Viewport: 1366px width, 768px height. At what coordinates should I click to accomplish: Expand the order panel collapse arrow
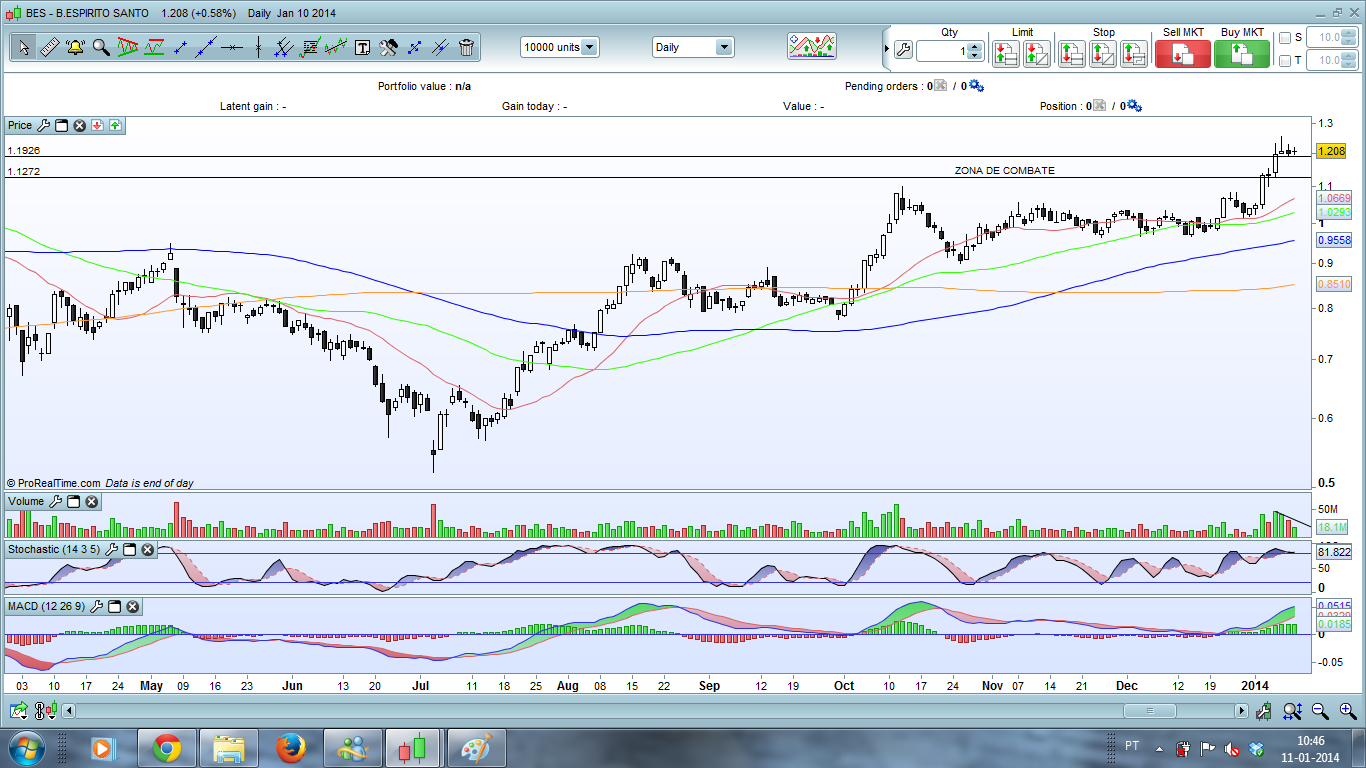[x=886, y=48]
